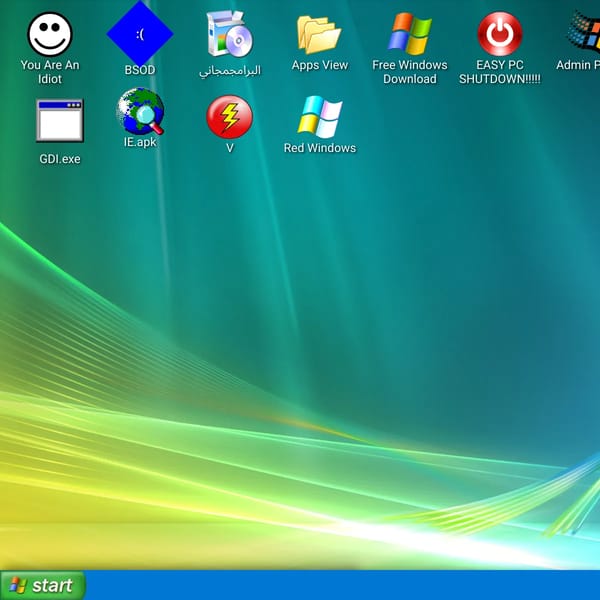Click the red EASY PC SHUTDOWN power icon
Screen dimensions: 600x600
[500, 34]
